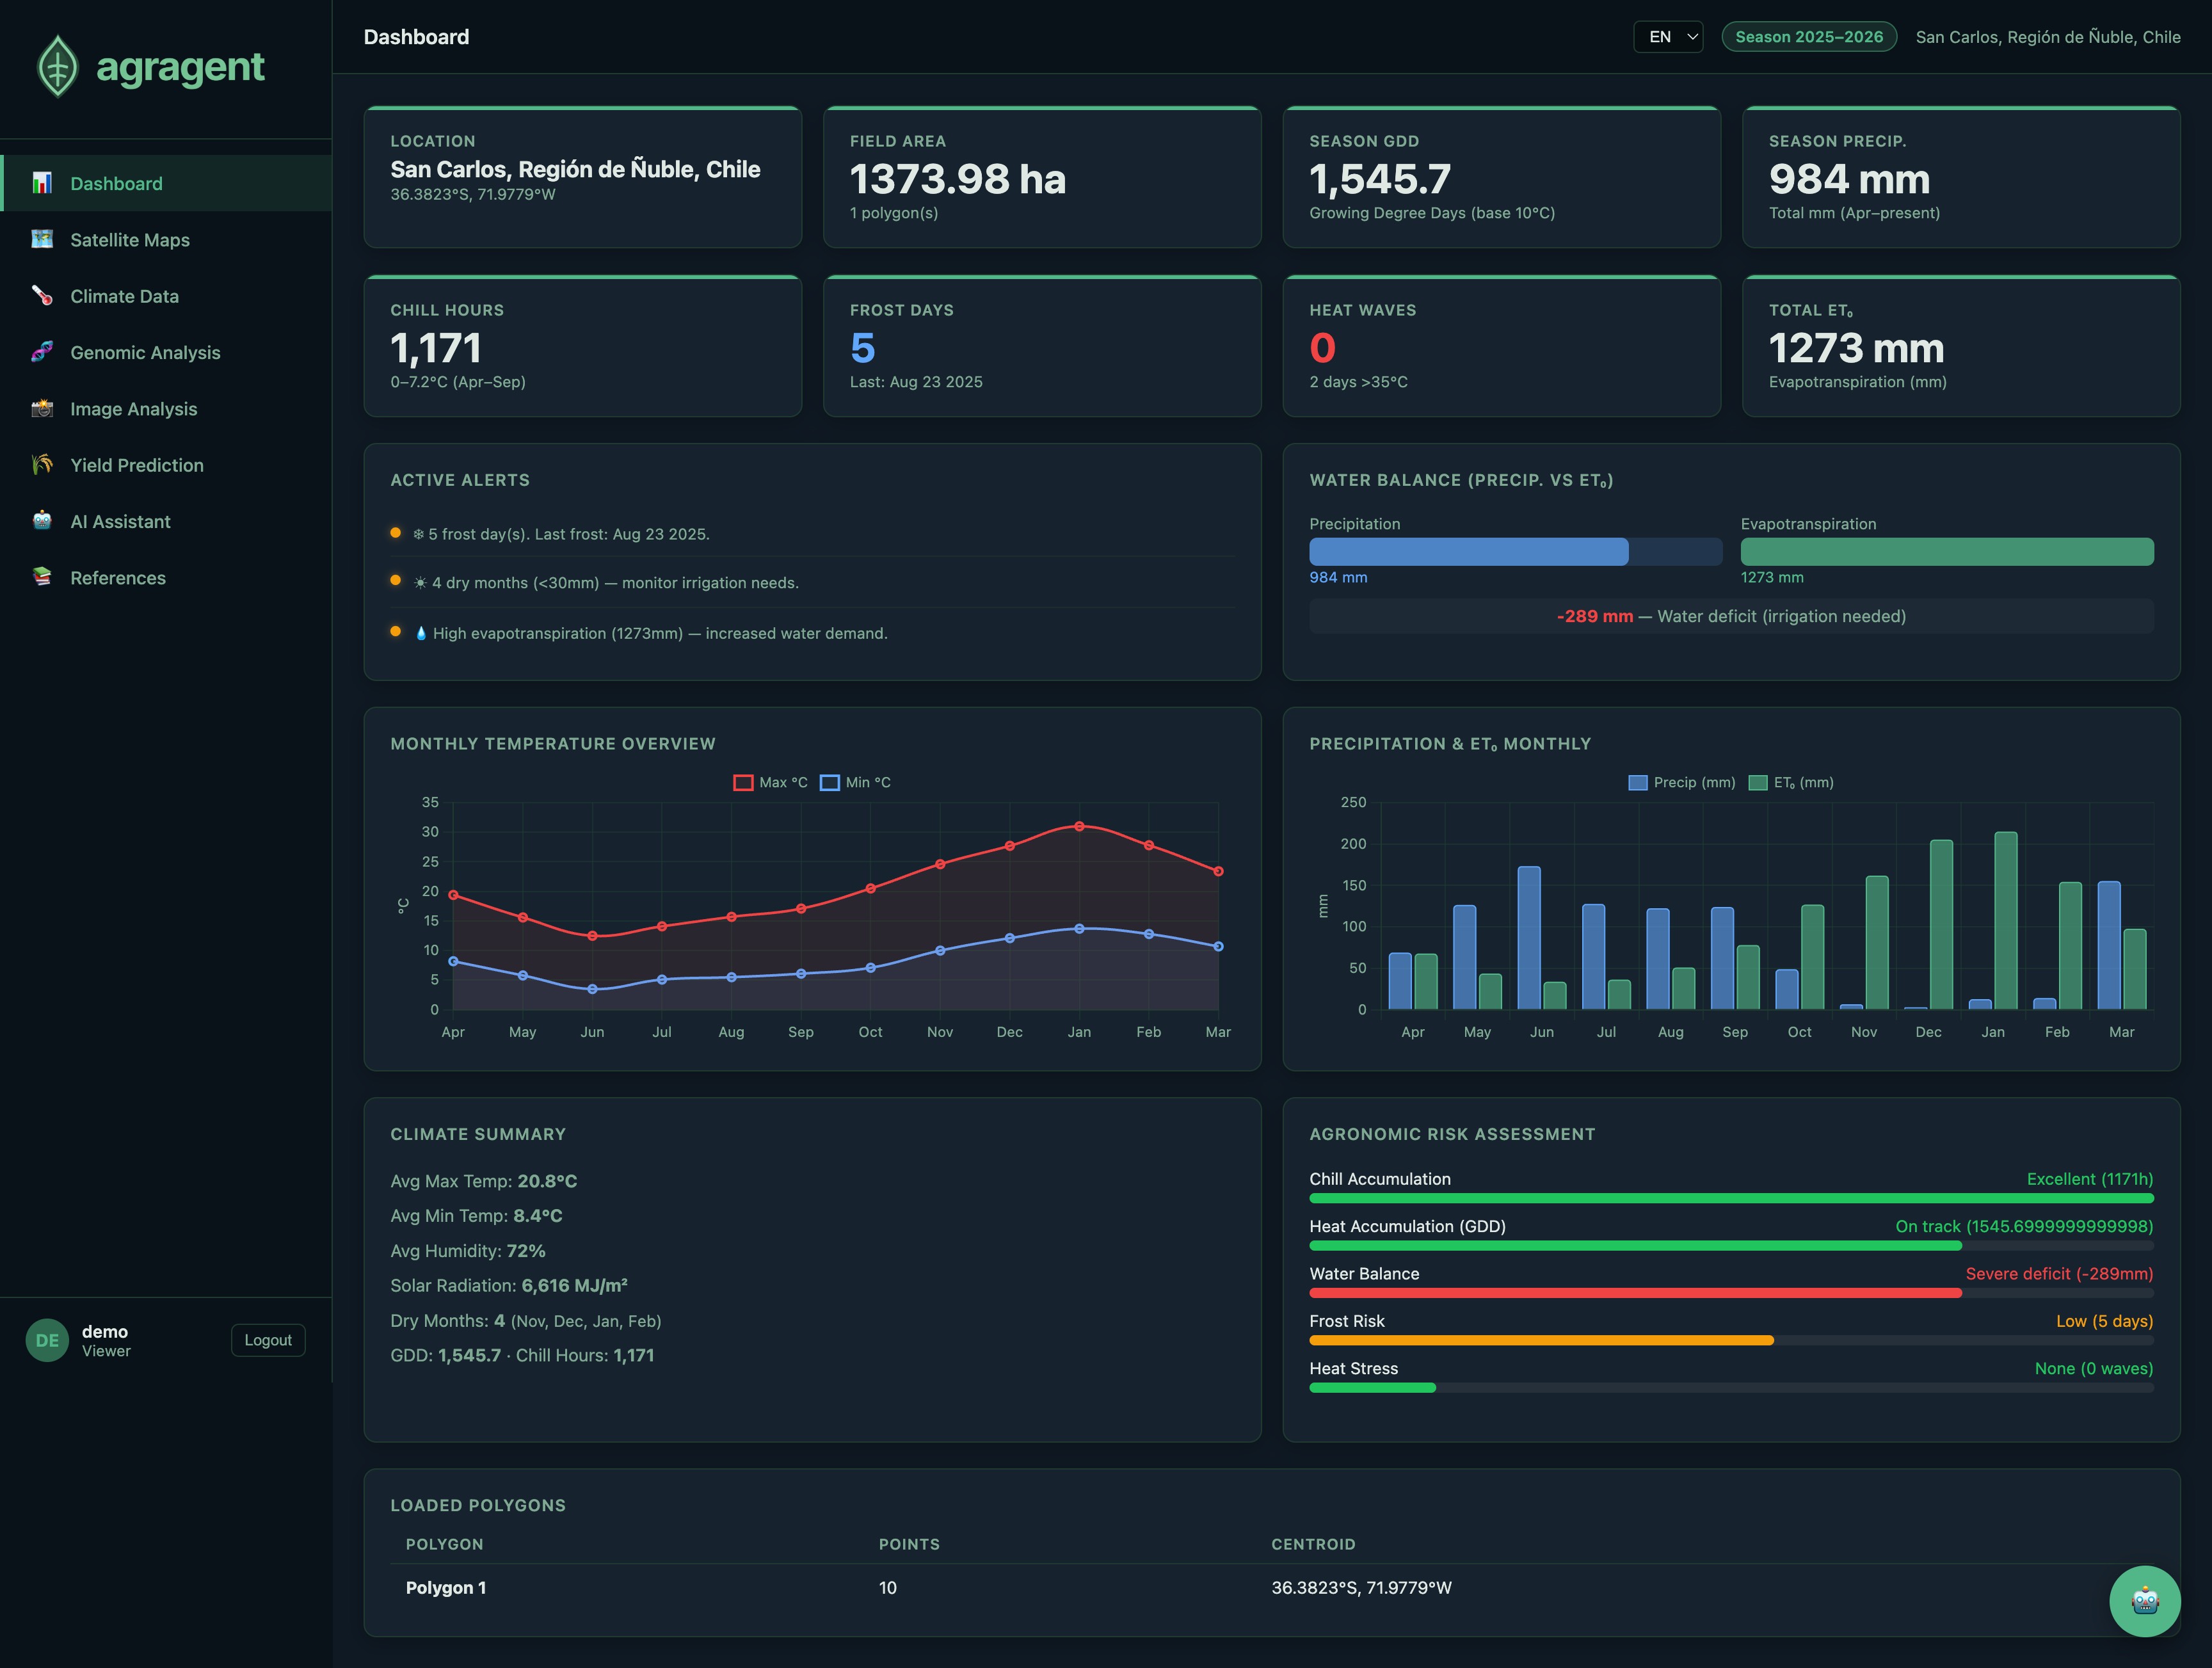
Task: Open the Genomic Analysis section
Action: tap(145, 352)
